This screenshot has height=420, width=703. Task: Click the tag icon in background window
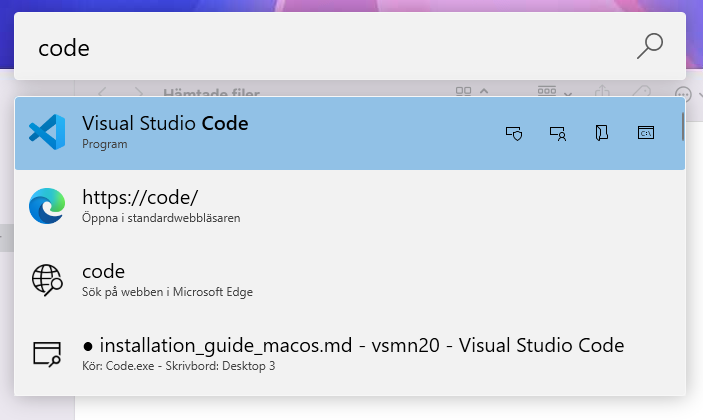pyautogui.click(x=642, y=91)
